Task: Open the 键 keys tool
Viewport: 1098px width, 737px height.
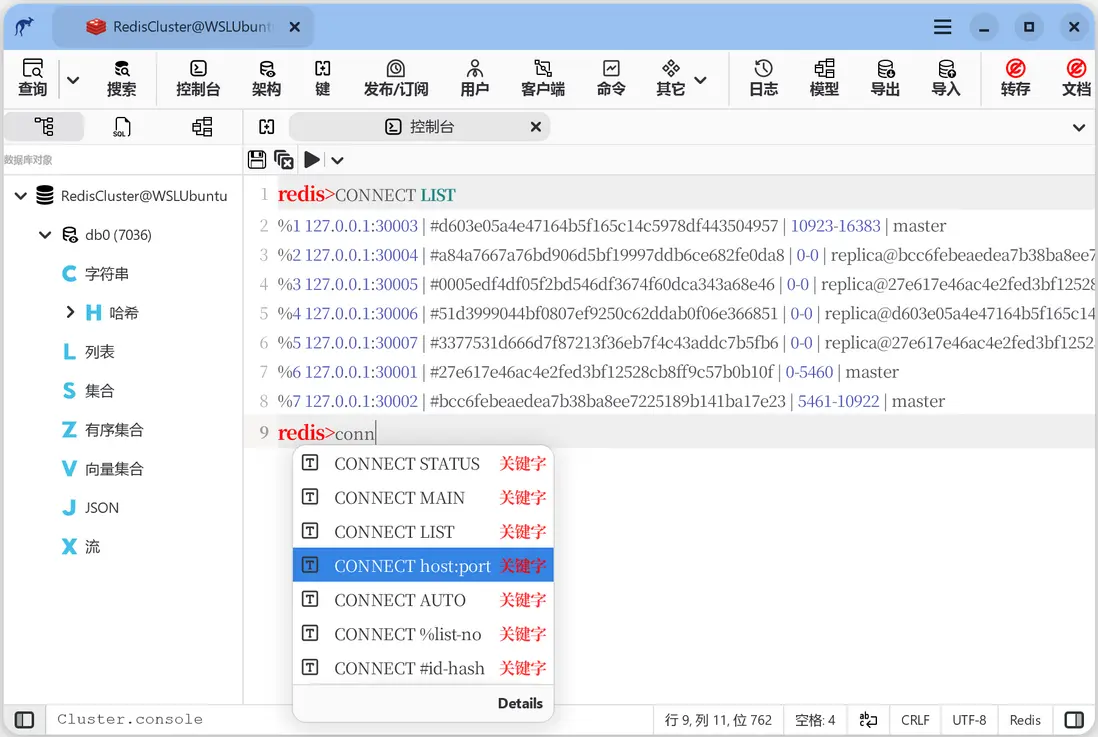Action: point(323,78)
